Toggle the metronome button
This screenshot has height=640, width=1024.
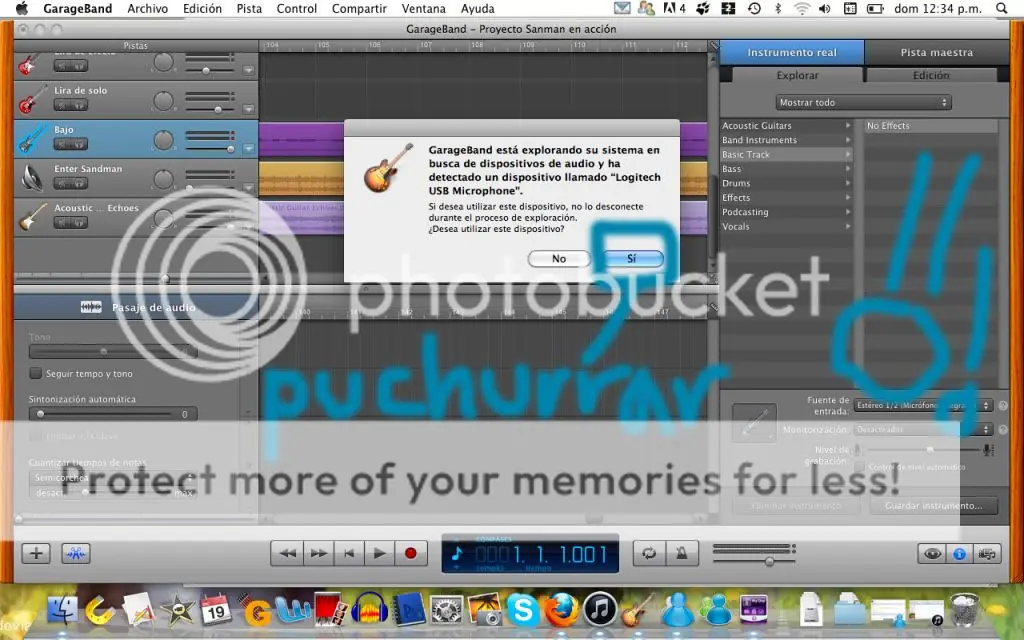[681, 553]
